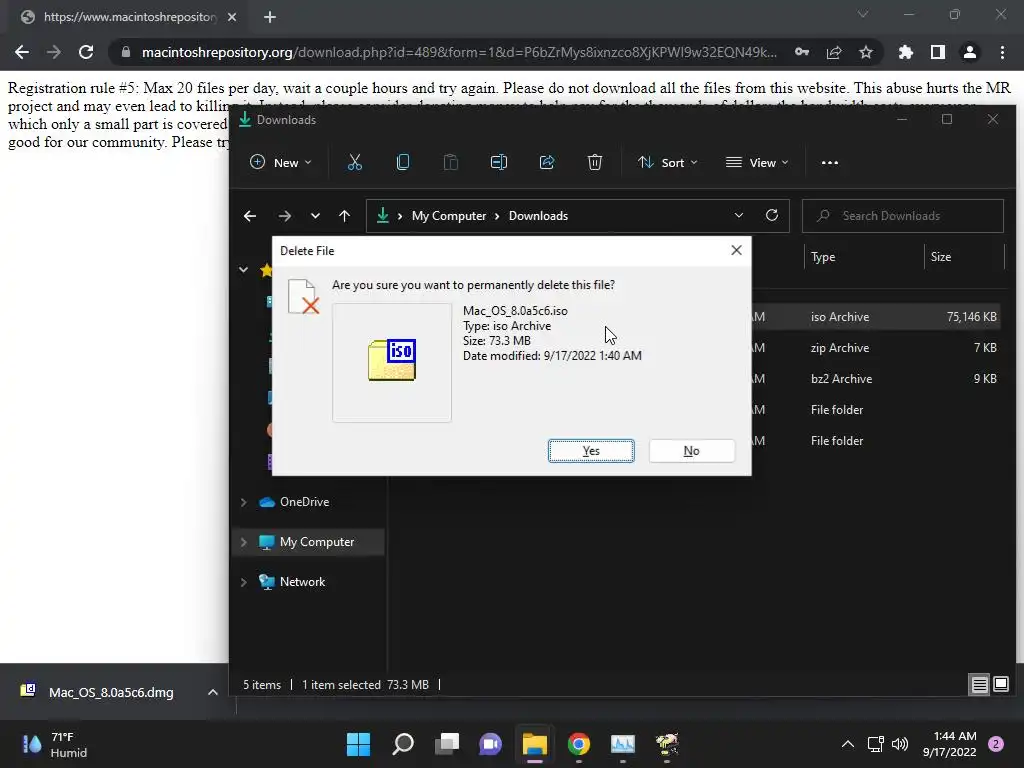Open the View dropdown
Image resolution: width=1024 pixels, height=768 pixels.
[757, 163]
